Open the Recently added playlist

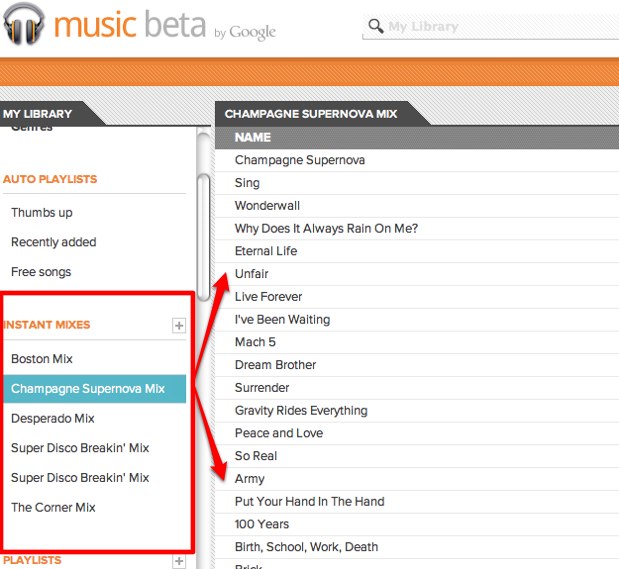point(53,242)
